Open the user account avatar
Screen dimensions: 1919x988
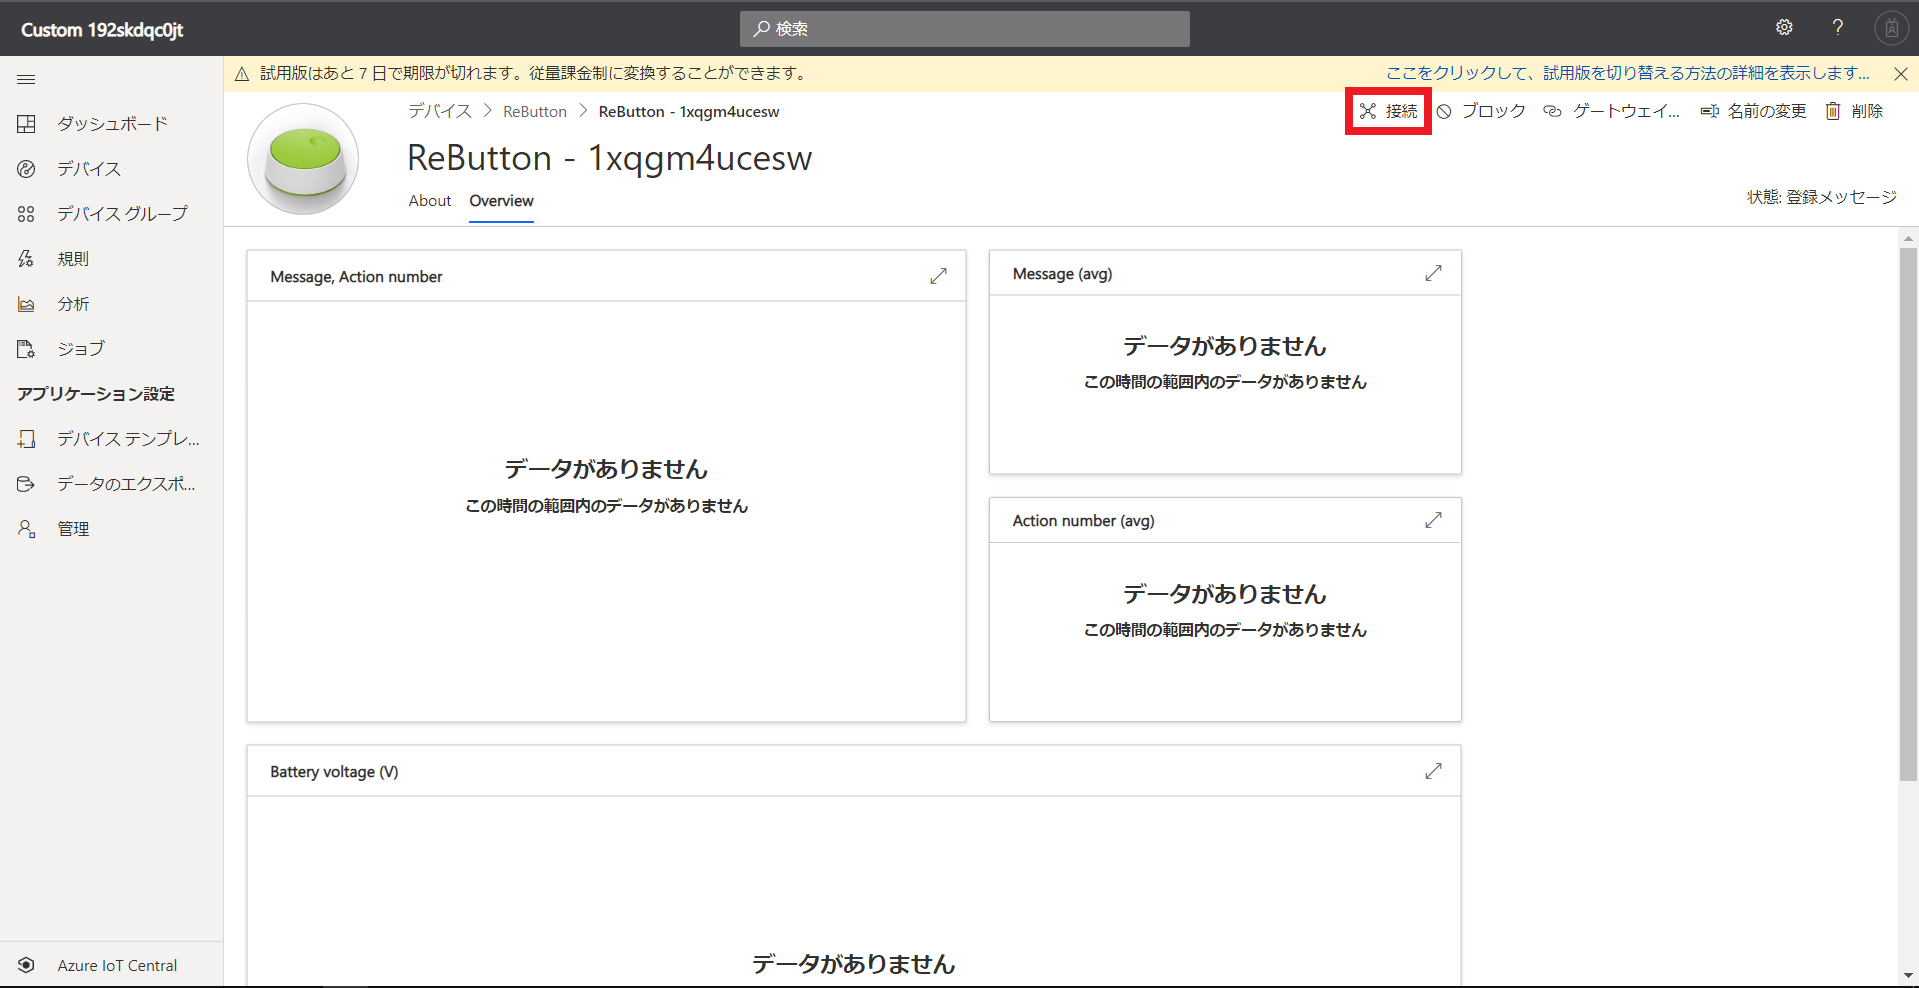tap(1891, 28)
